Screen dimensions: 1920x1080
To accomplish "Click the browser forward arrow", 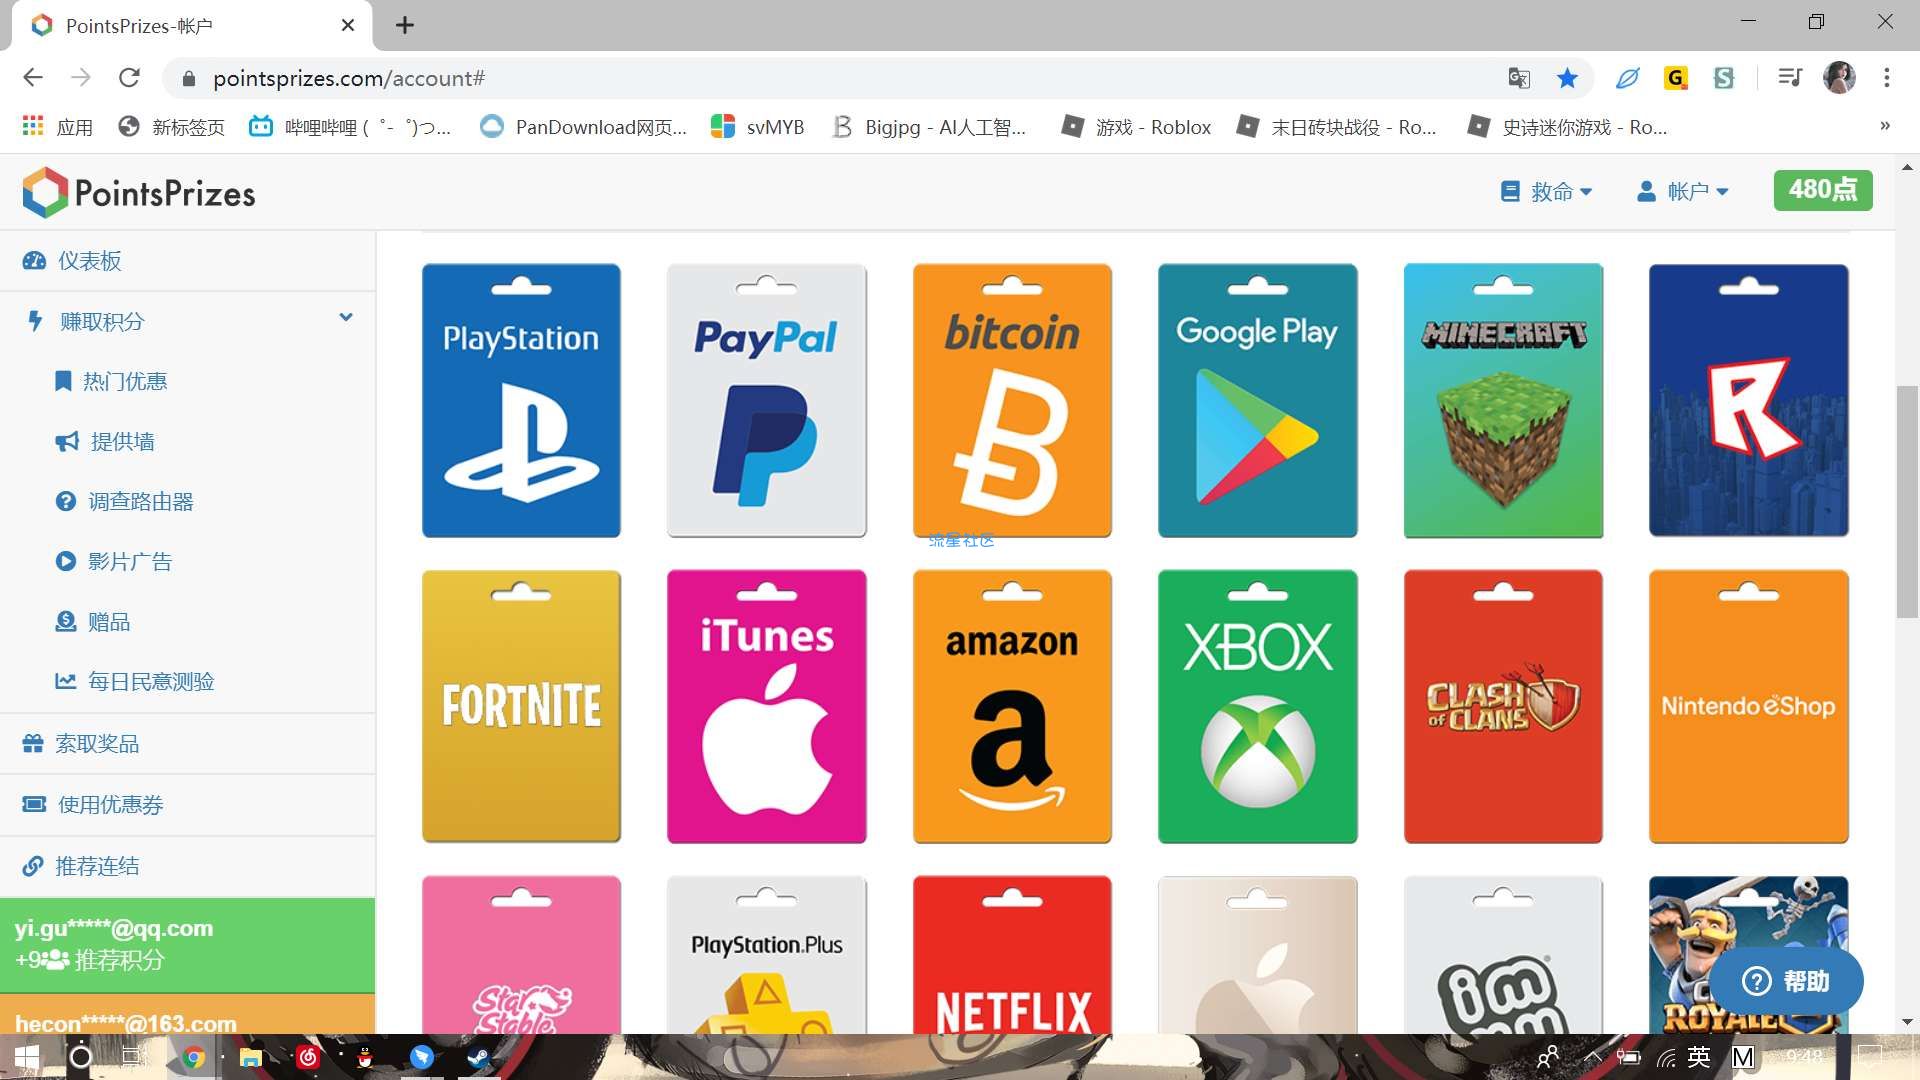I will (81, 78).
